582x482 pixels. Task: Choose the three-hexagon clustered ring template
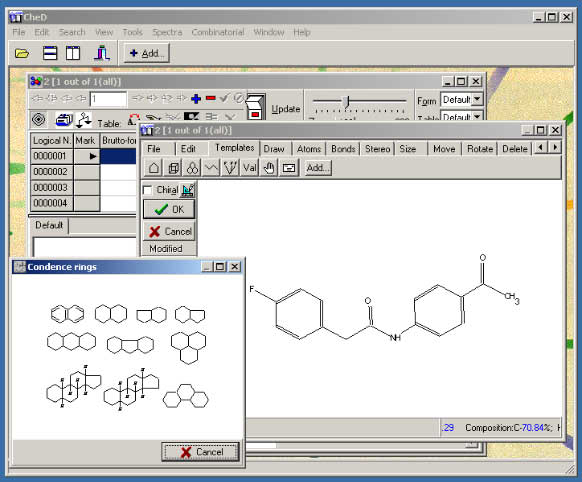[189, 347]
